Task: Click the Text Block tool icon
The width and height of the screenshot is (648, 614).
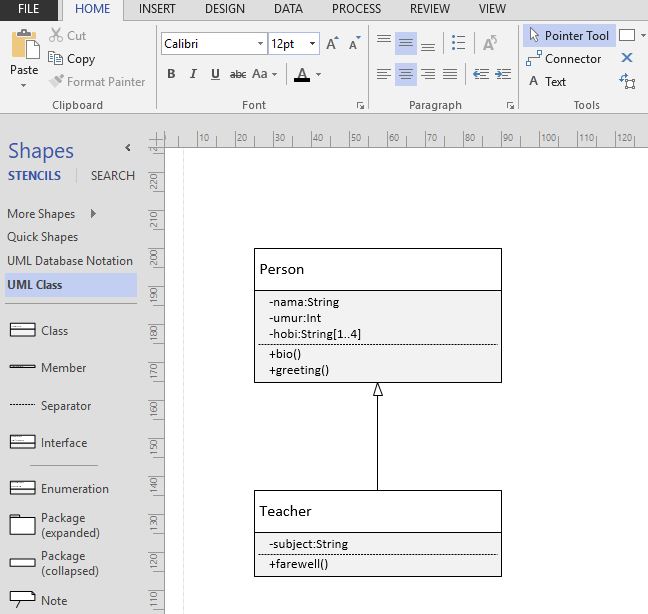Action: click(627, 81)
